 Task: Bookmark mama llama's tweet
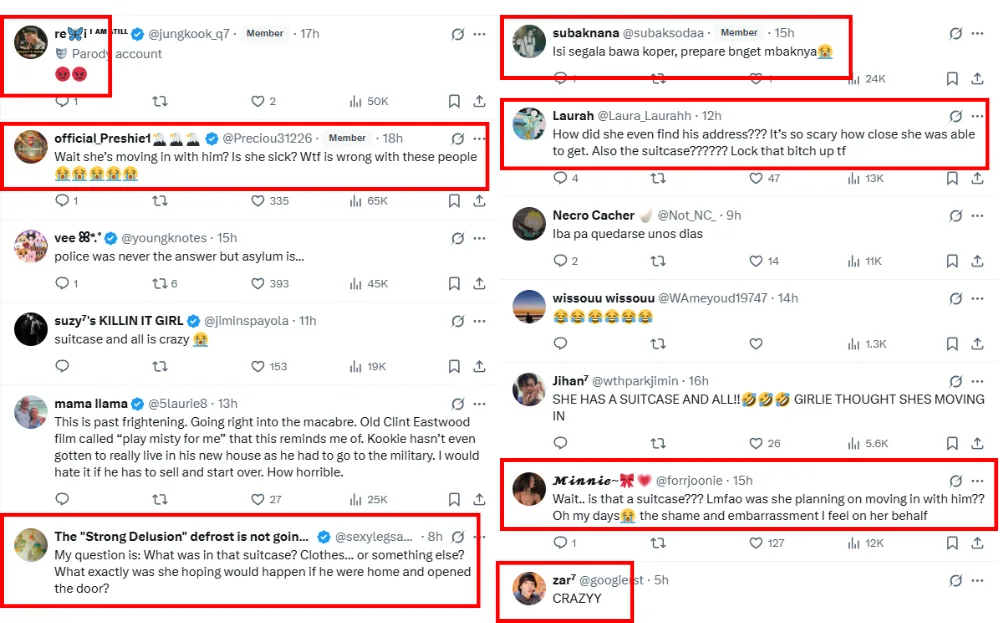coord(454,499)
